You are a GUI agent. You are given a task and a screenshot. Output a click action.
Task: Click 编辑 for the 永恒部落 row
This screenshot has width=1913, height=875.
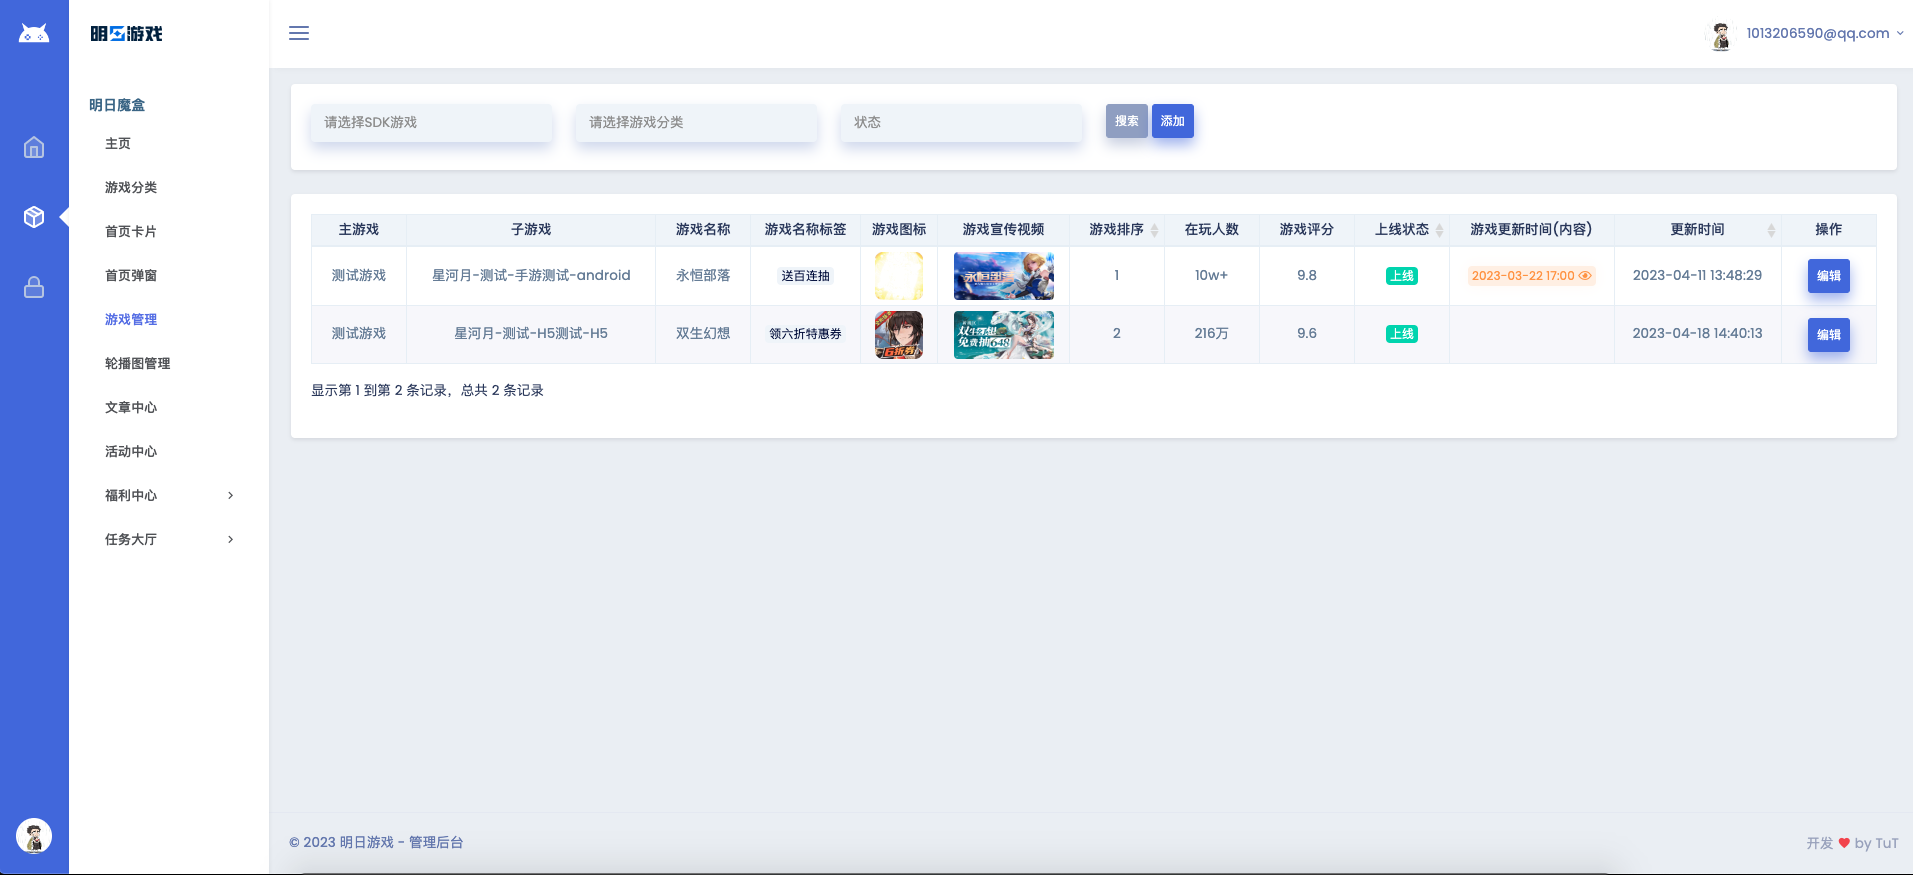[x=1828, y=276]
